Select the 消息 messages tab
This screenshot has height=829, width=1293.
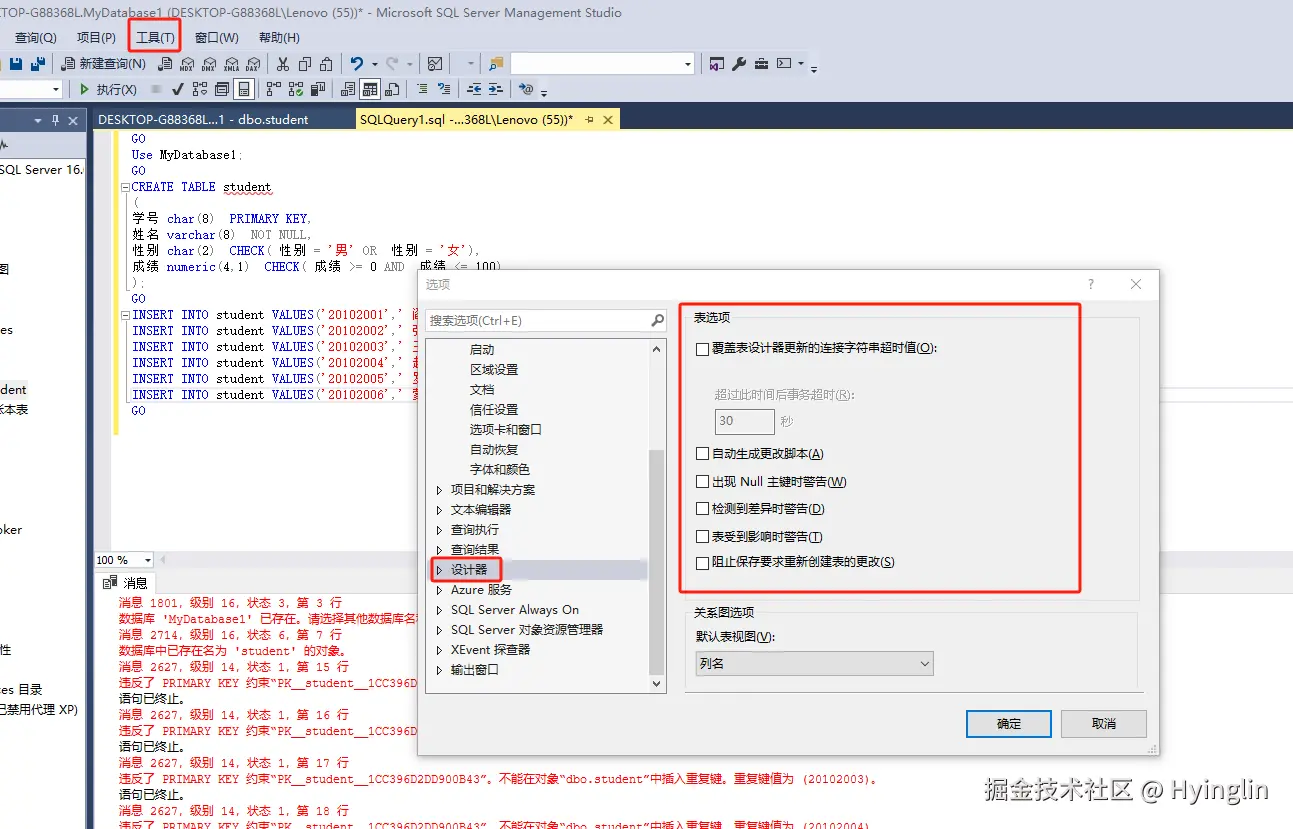click(x=126, y=583)
